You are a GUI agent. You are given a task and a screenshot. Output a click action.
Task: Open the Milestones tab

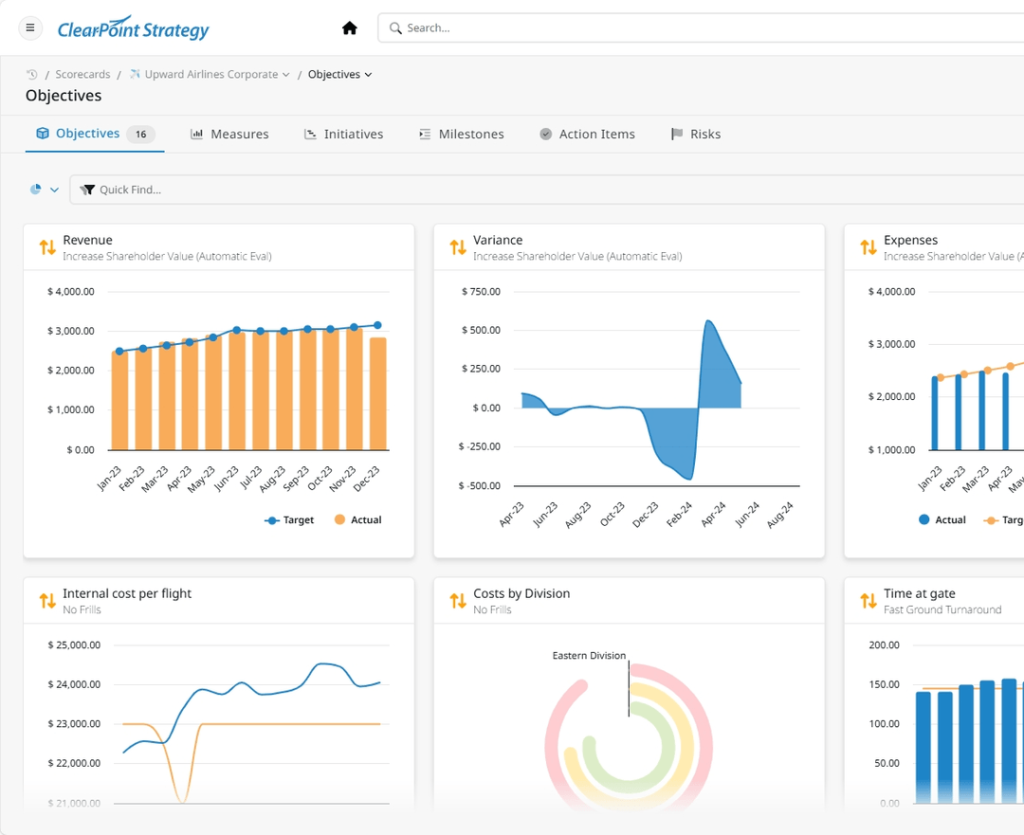click(x=462, y=134)
